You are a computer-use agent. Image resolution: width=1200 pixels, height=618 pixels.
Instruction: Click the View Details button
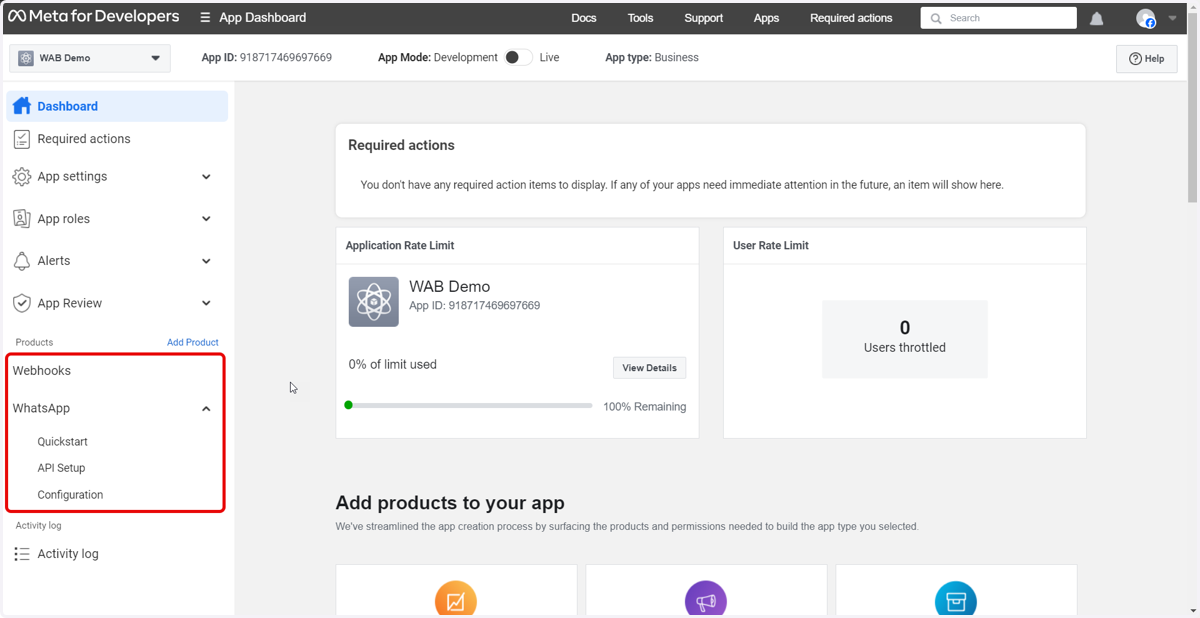pos(650,368)
